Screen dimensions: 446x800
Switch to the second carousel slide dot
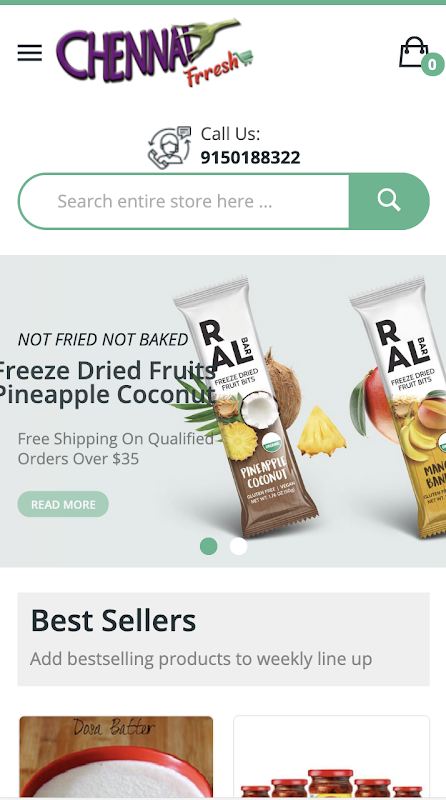(x=238, y=546)
